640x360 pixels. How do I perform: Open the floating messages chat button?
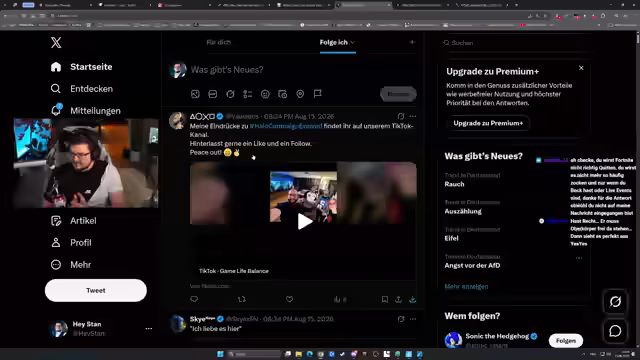coord(615,331)
